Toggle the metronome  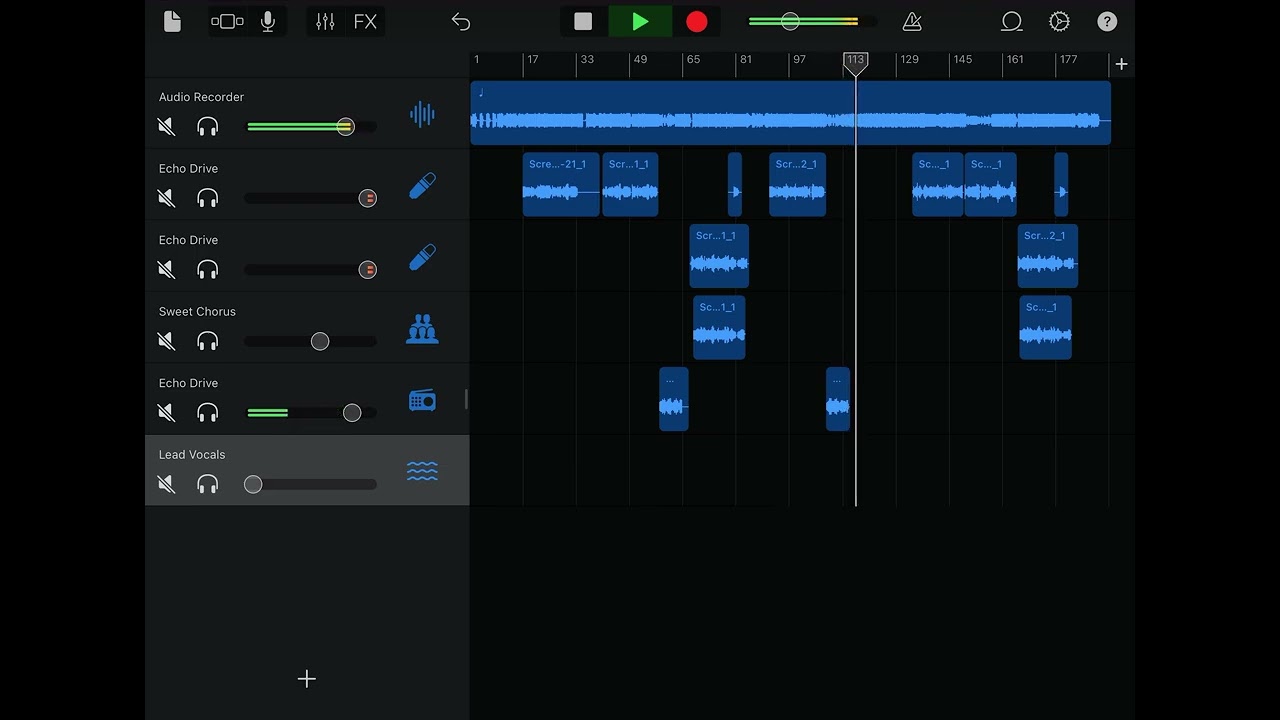(x=912, y=21)
